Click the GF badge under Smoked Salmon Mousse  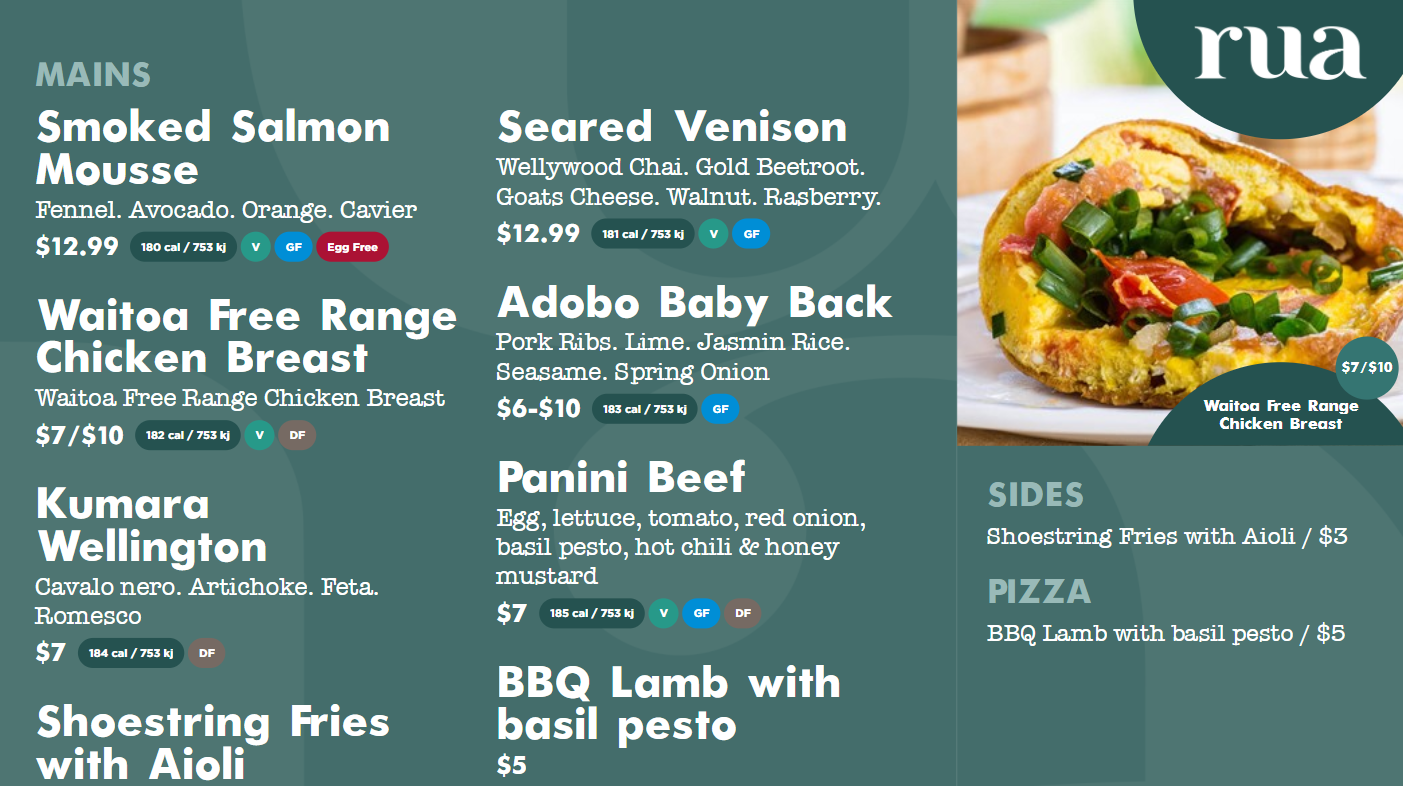[x=294, y=247]
